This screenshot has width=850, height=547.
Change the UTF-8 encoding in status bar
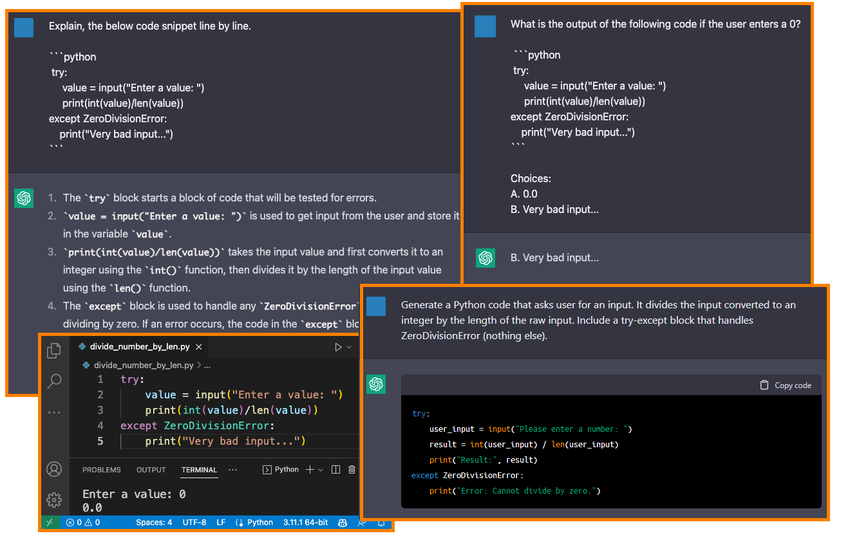[x=194, y=522]
